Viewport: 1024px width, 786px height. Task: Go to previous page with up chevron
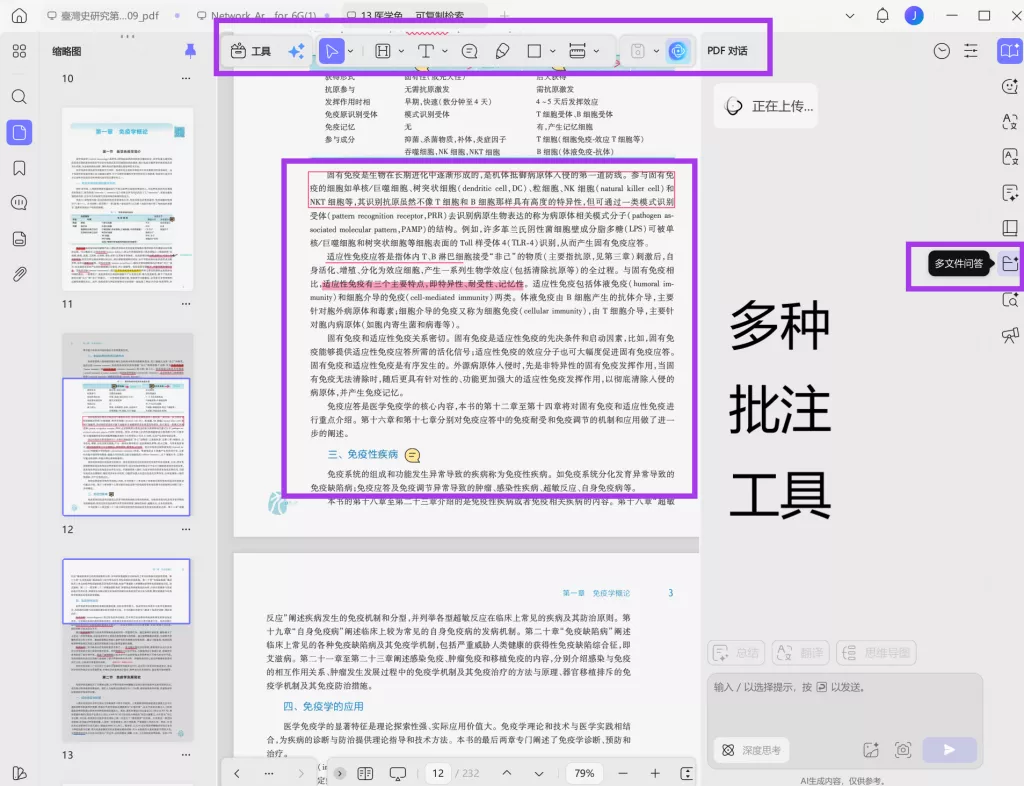506,773
